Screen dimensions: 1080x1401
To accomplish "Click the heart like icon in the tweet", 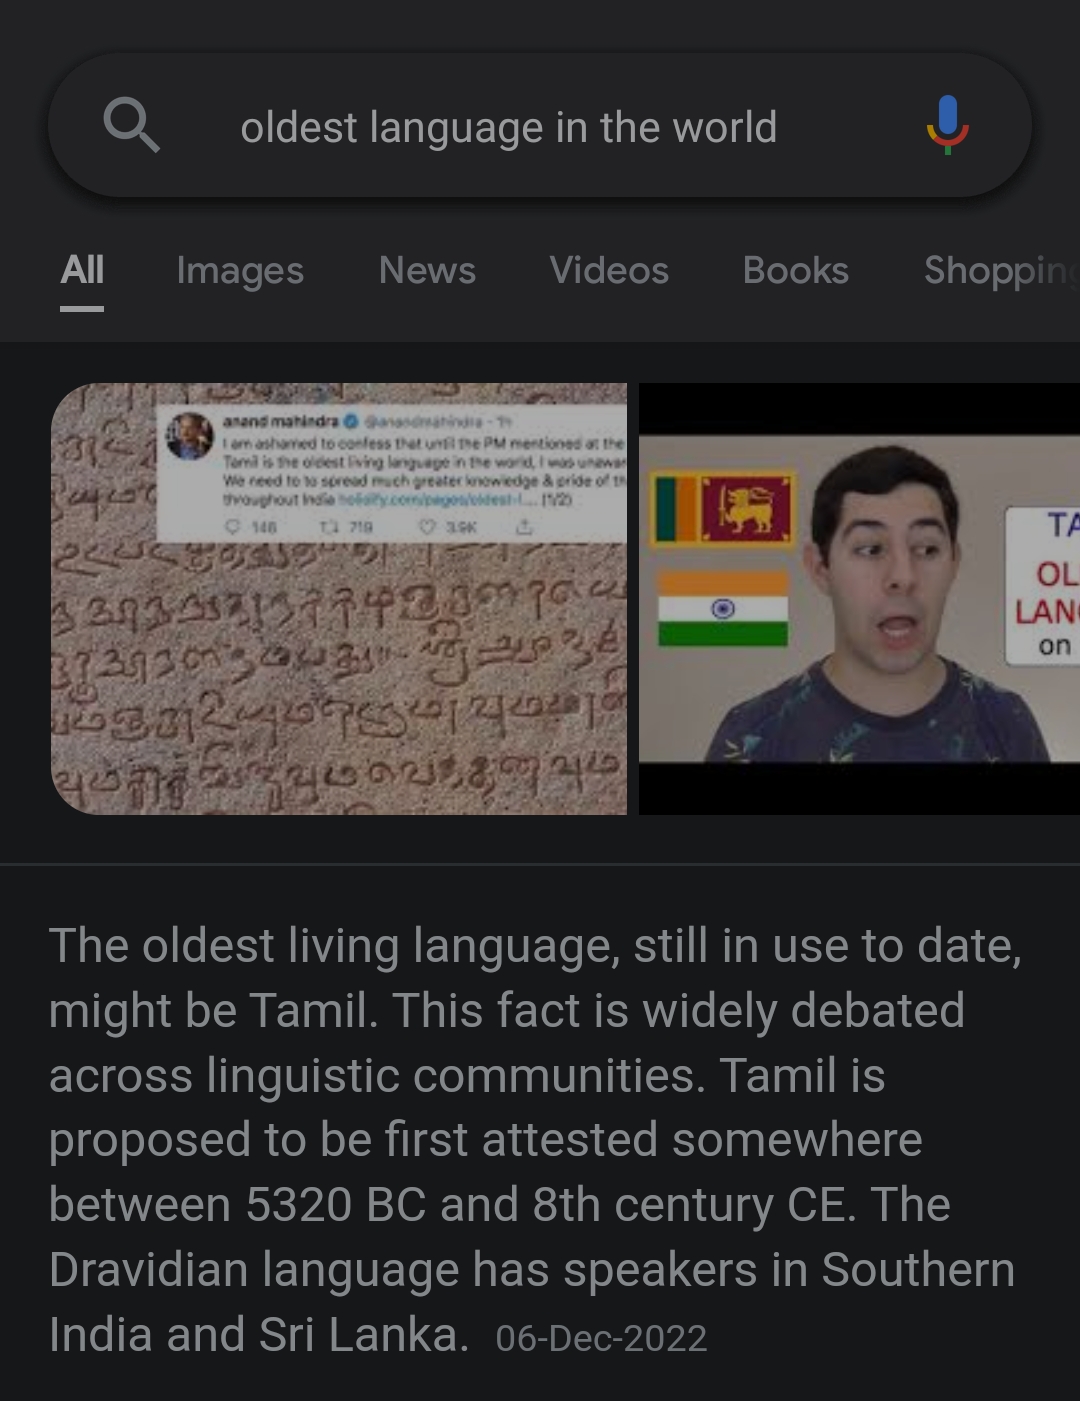I will click(x=430, y=525).
